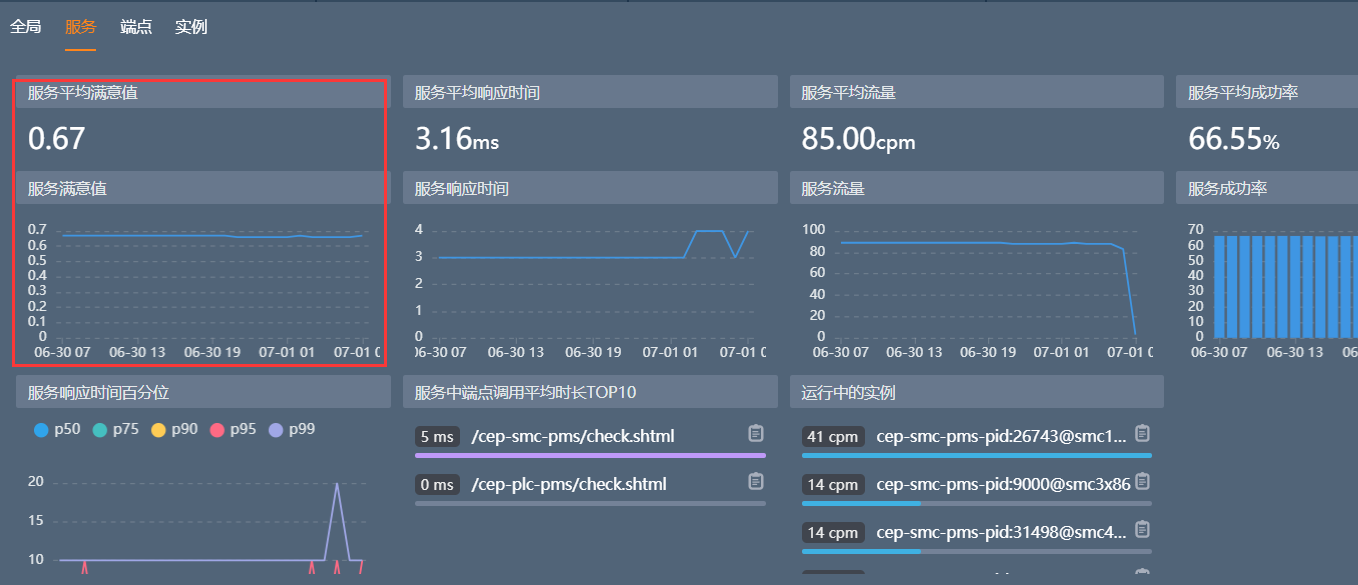1358x585 pixels.
Task: Open the /cep-plc-pms/check.shtml endpoint entry
Action: (x=568, y=484)
